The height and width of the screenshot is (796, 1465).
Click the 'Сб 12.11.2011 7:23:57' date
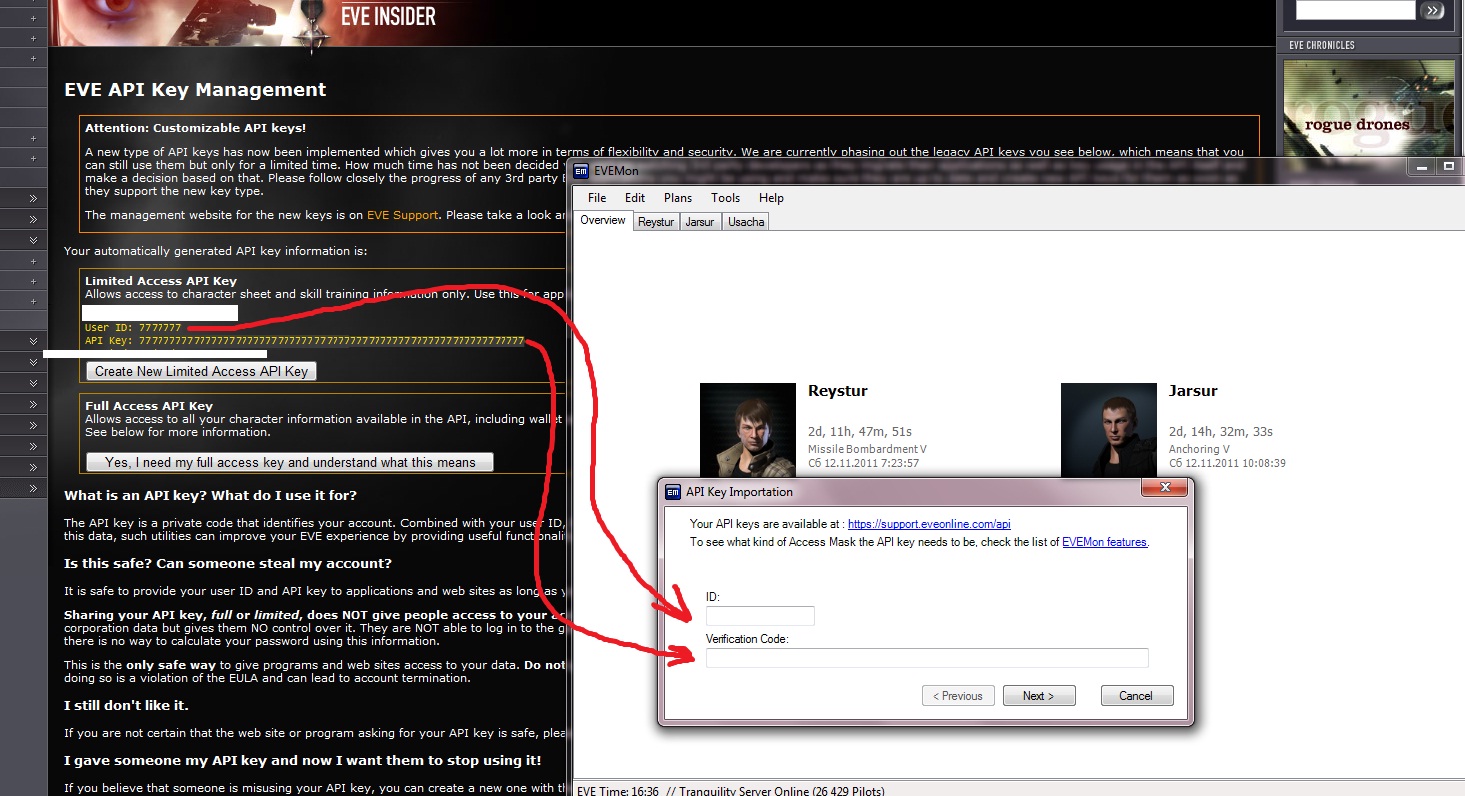pos(863,464)
